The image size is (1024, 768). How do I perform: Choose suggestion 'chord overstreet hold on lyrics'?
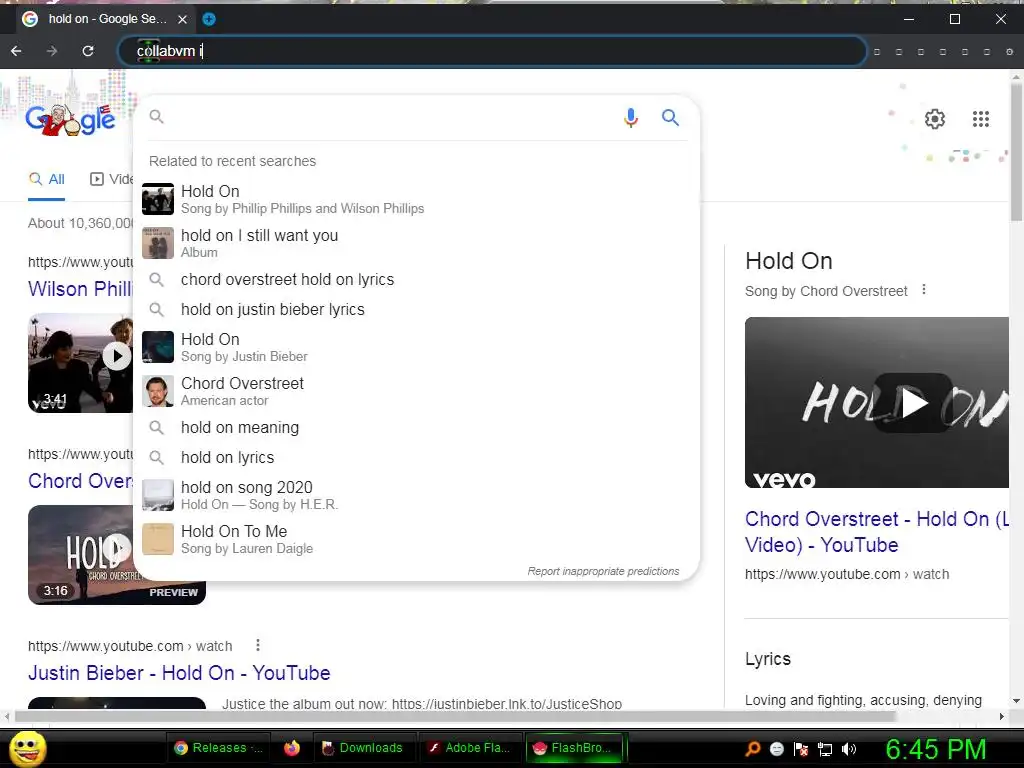point(417,280)
